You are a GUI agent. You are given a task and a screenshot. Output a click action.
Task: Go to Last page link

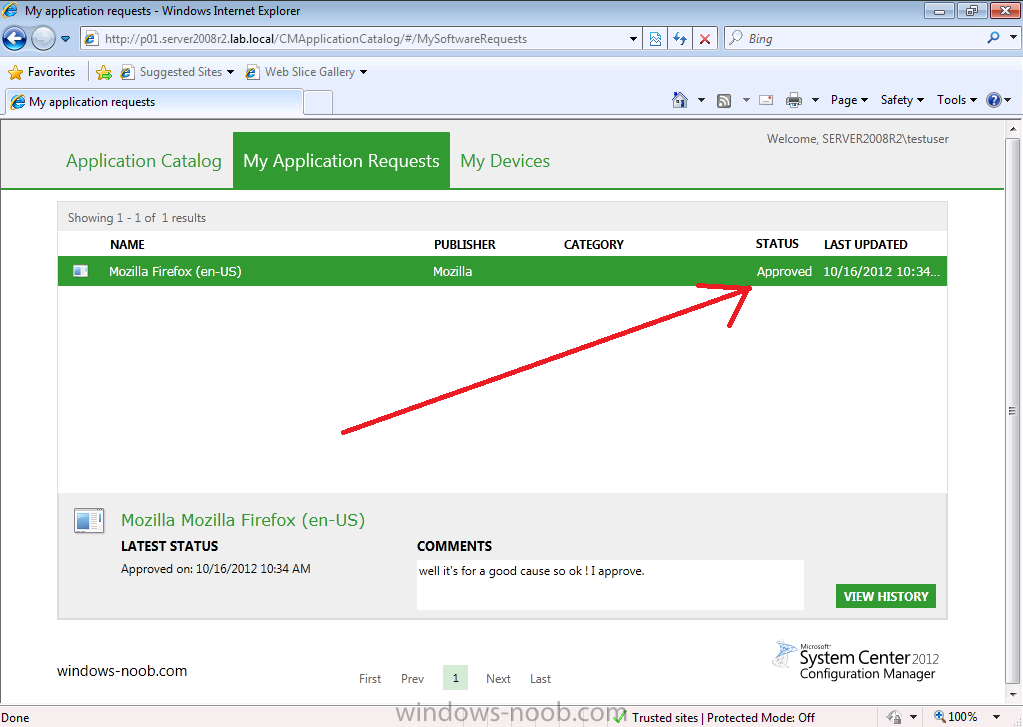[540, 679]
